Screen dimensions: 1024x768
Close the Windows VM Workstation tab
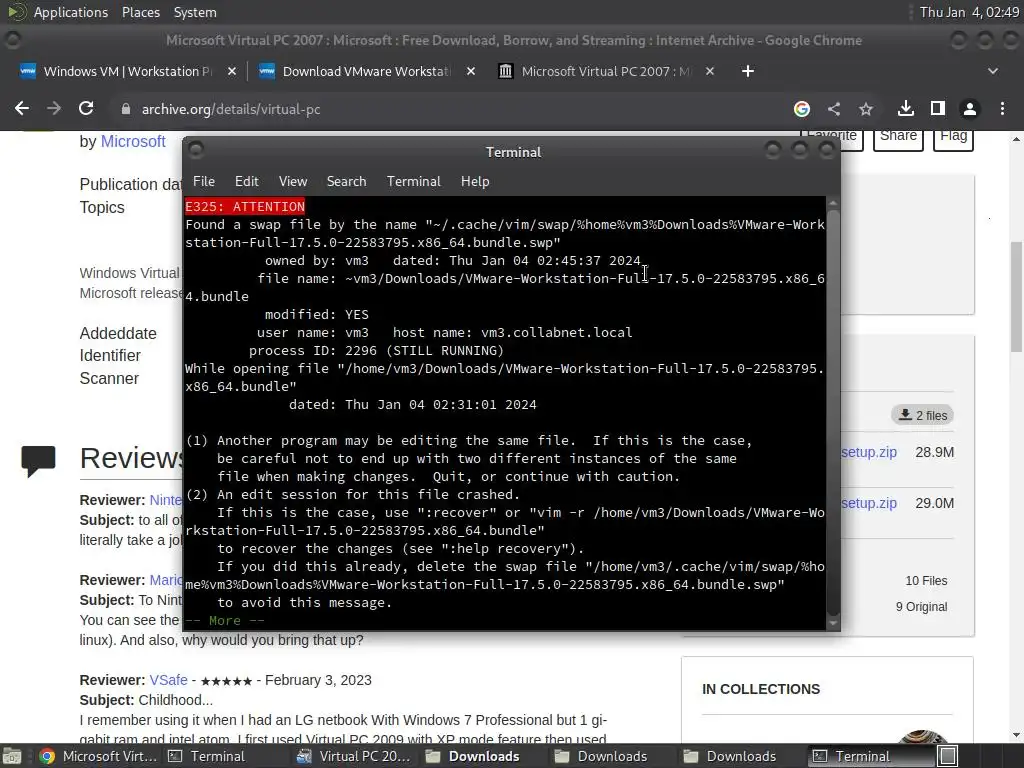point(232,71)
